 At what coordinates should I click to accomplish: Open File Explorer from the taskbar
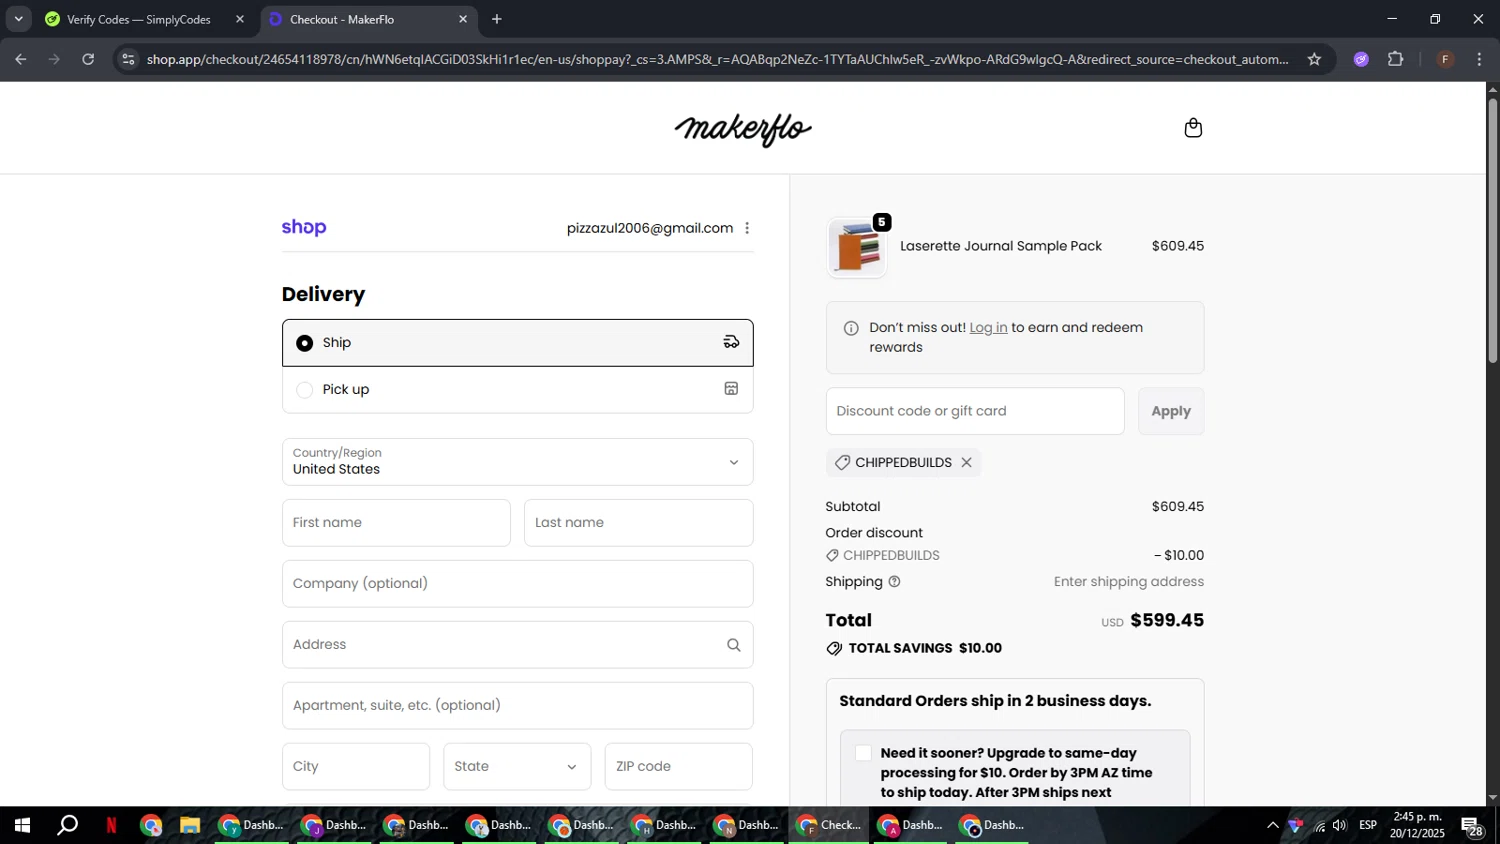(189, 825)
